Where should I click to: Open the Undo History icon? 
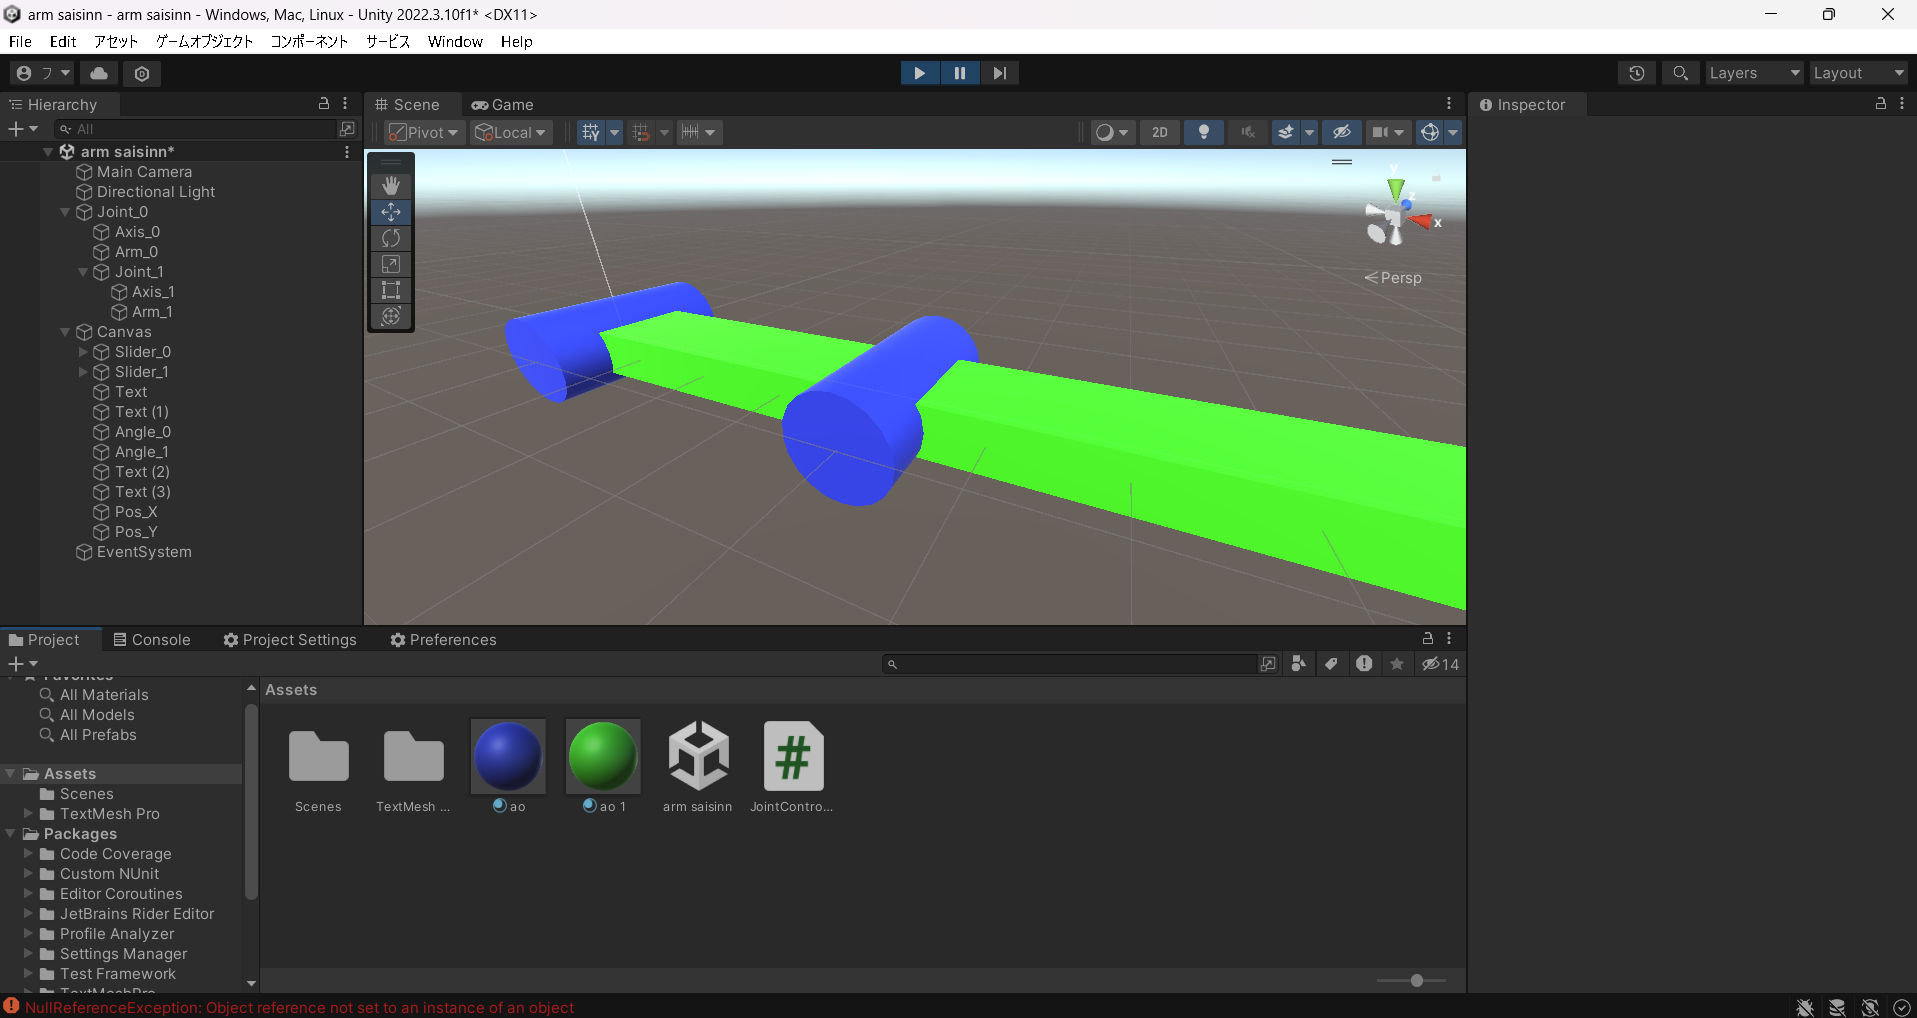(1636, 73)
